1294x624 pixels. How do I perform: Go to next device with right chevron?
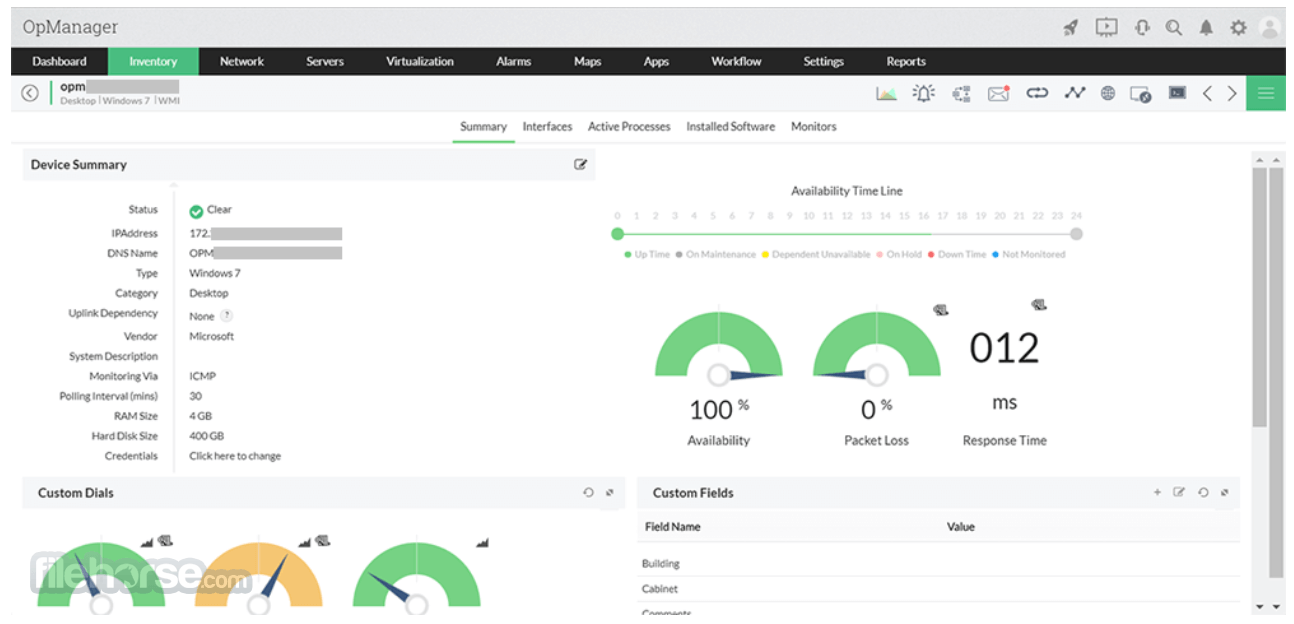(1232, 93)
